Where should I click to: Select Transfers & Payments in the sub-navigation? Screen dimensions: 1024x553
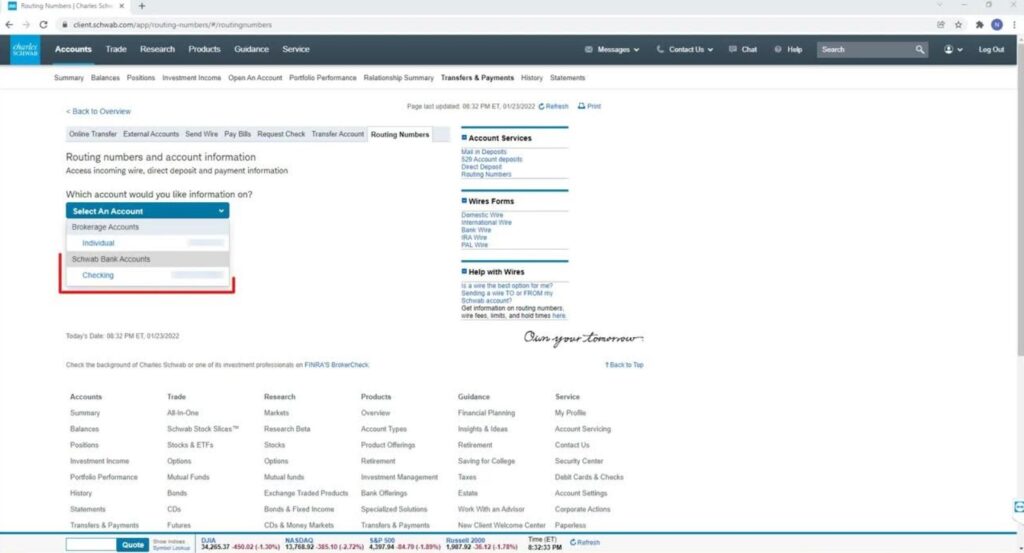coord(477,78)
